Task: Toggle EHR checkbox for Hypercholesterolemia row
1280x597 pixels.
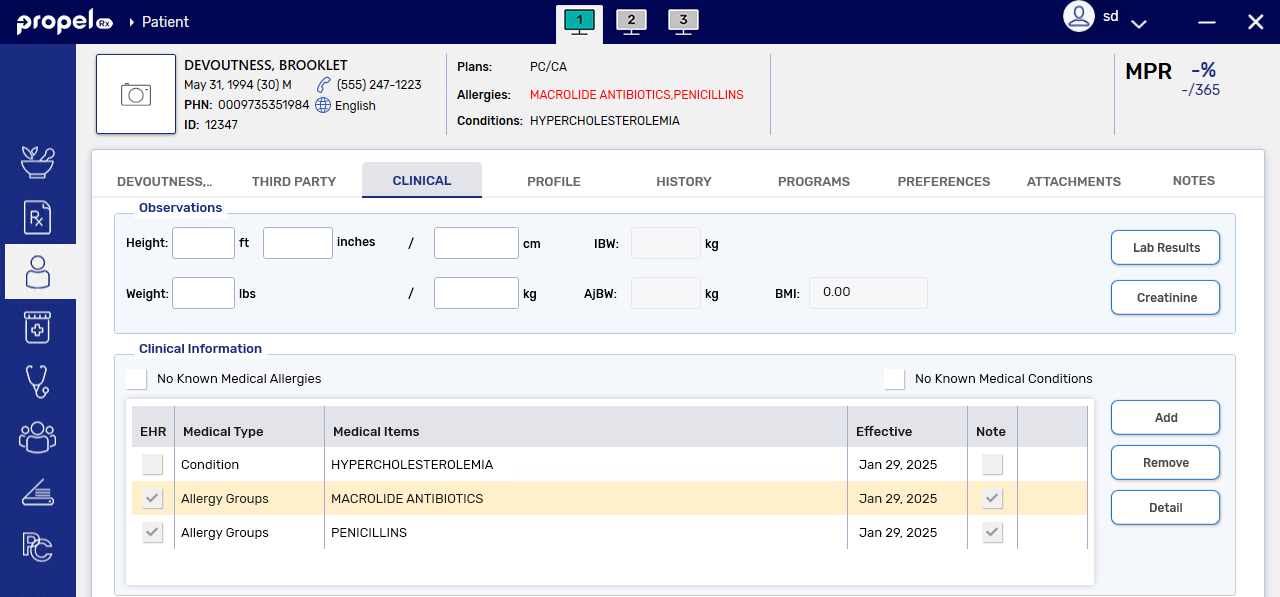Action: click(x=152, y=465)
